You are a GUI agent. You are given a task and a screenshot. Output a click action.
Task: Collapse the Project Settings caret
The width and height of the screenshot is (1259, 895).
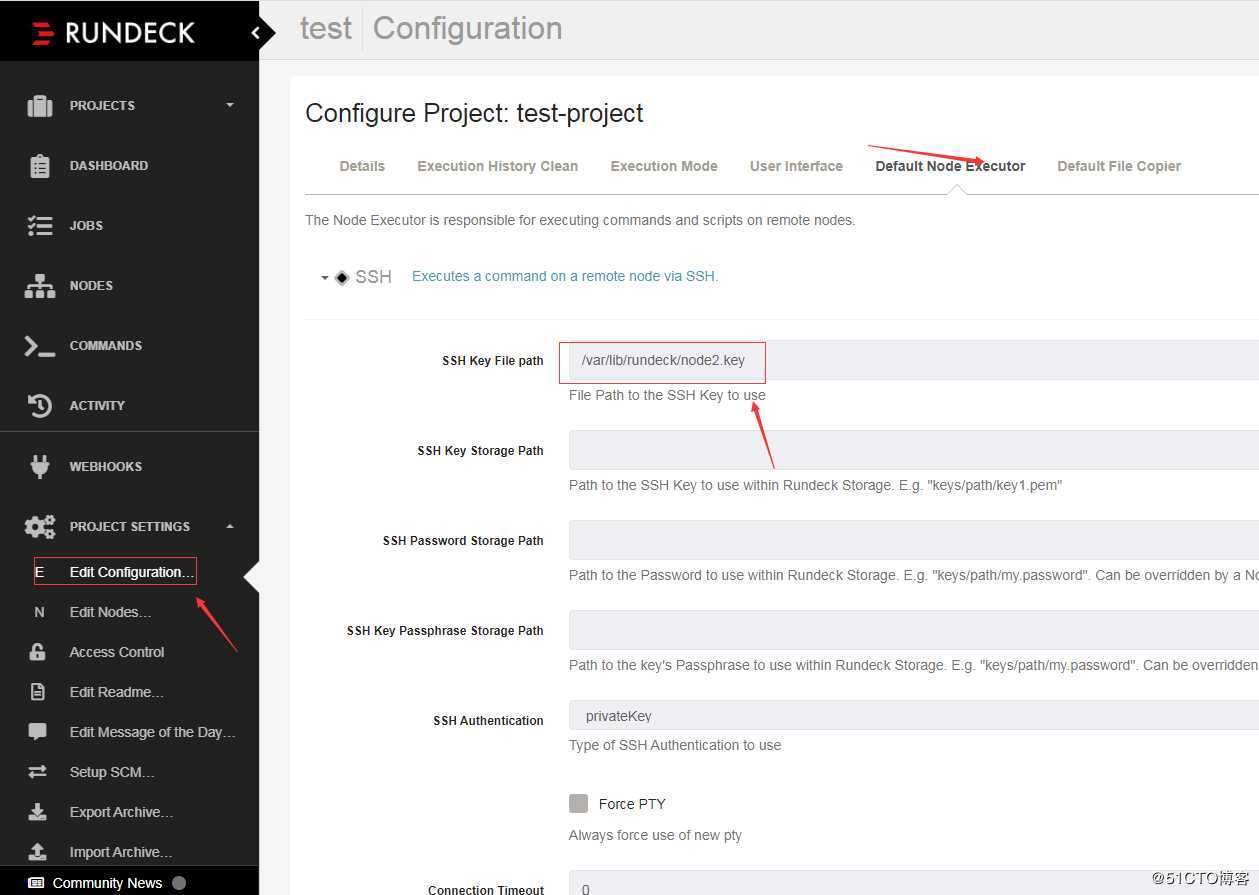(x=230, y=526)
